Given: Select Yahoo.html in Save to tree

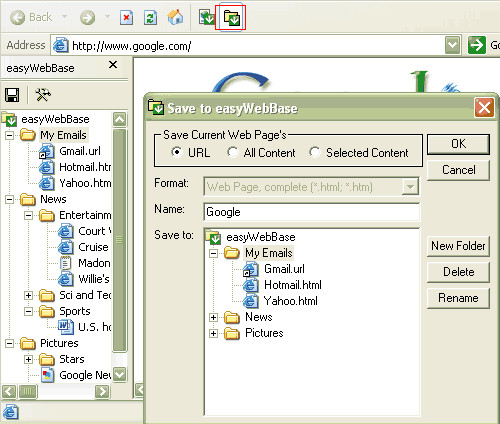Looking at the screenshot, I should pos(290,301).
